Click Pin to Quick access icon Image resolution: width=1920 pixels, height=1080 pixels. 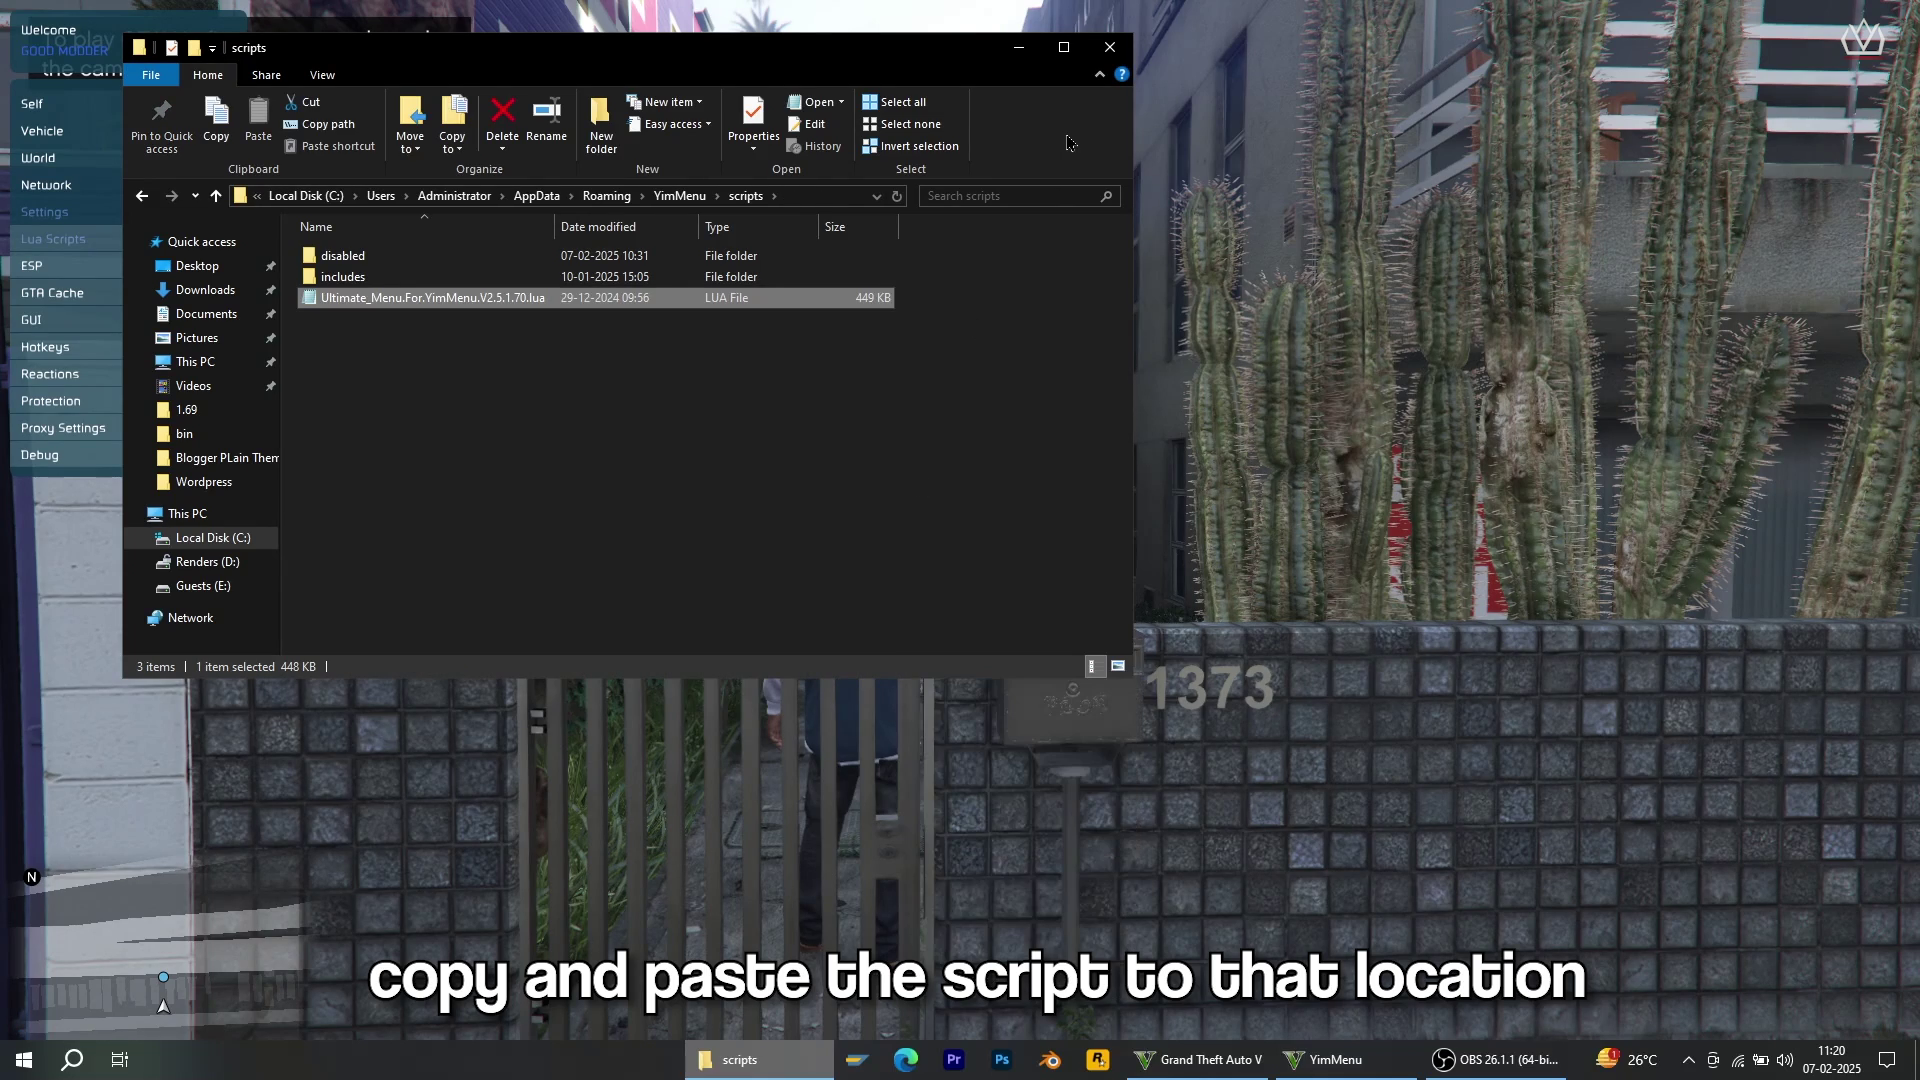[x=161, y=111]
